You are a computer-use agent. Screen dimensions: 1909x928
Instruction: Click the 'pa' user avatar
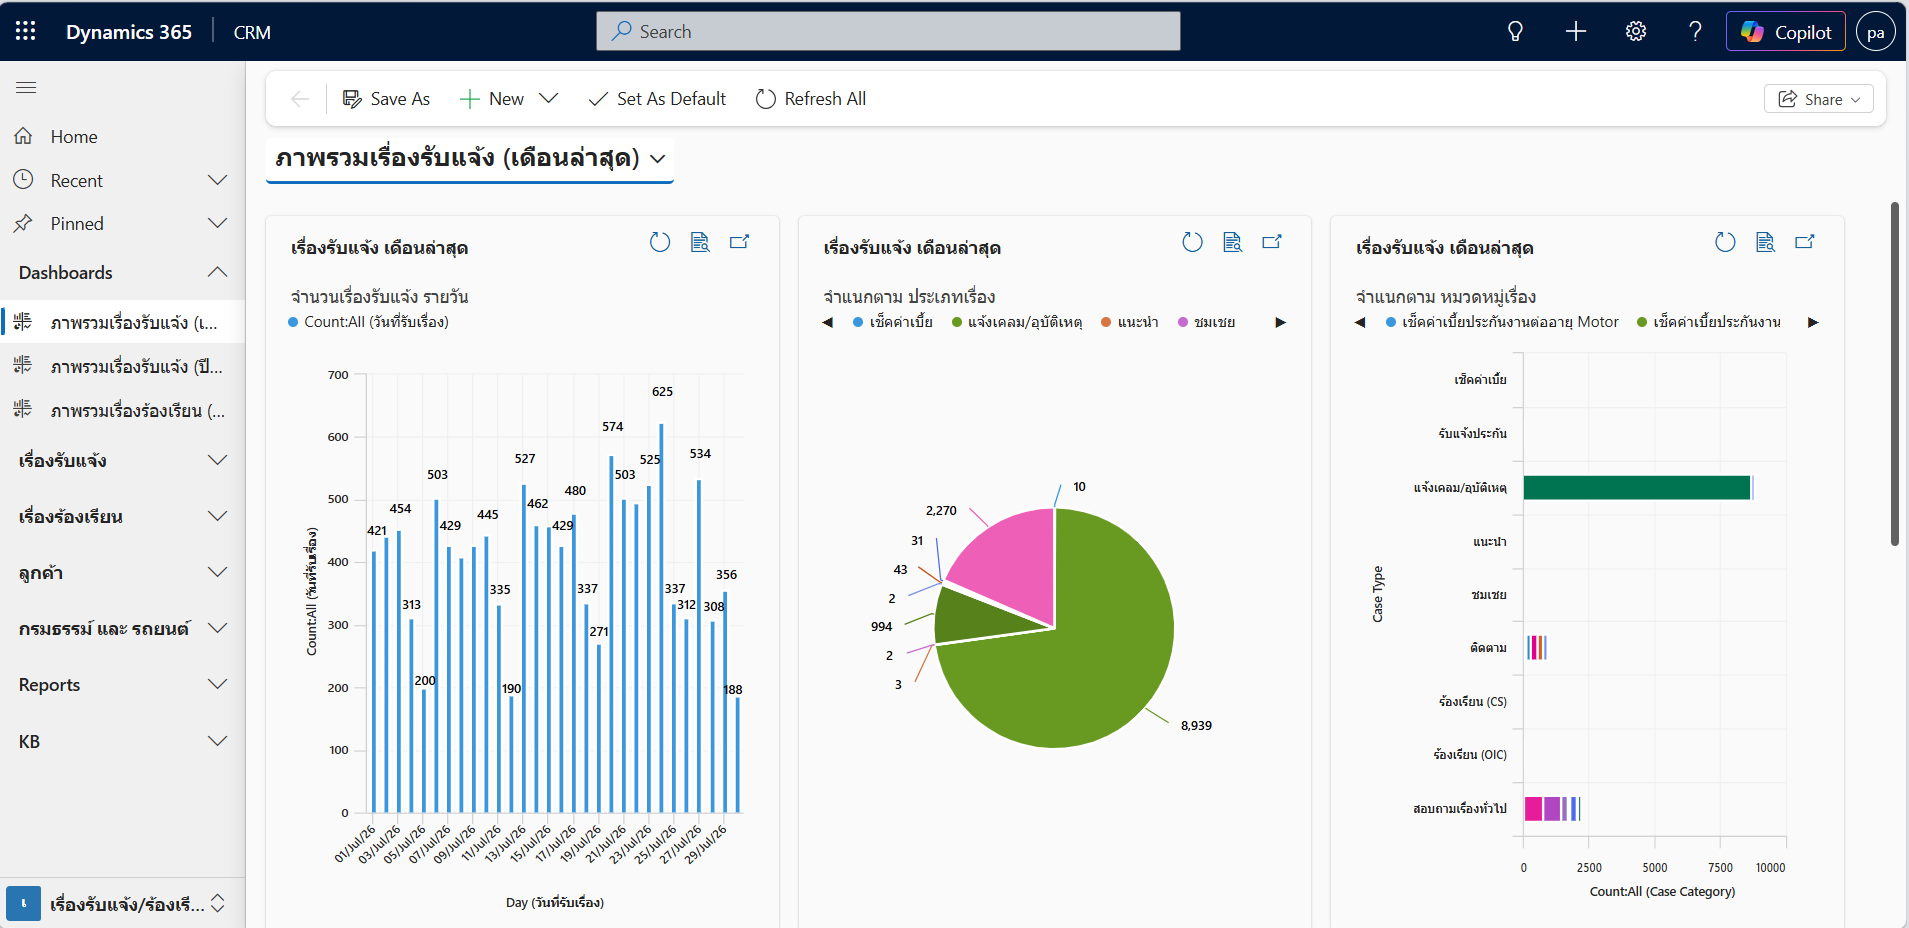click(1876, 32)
